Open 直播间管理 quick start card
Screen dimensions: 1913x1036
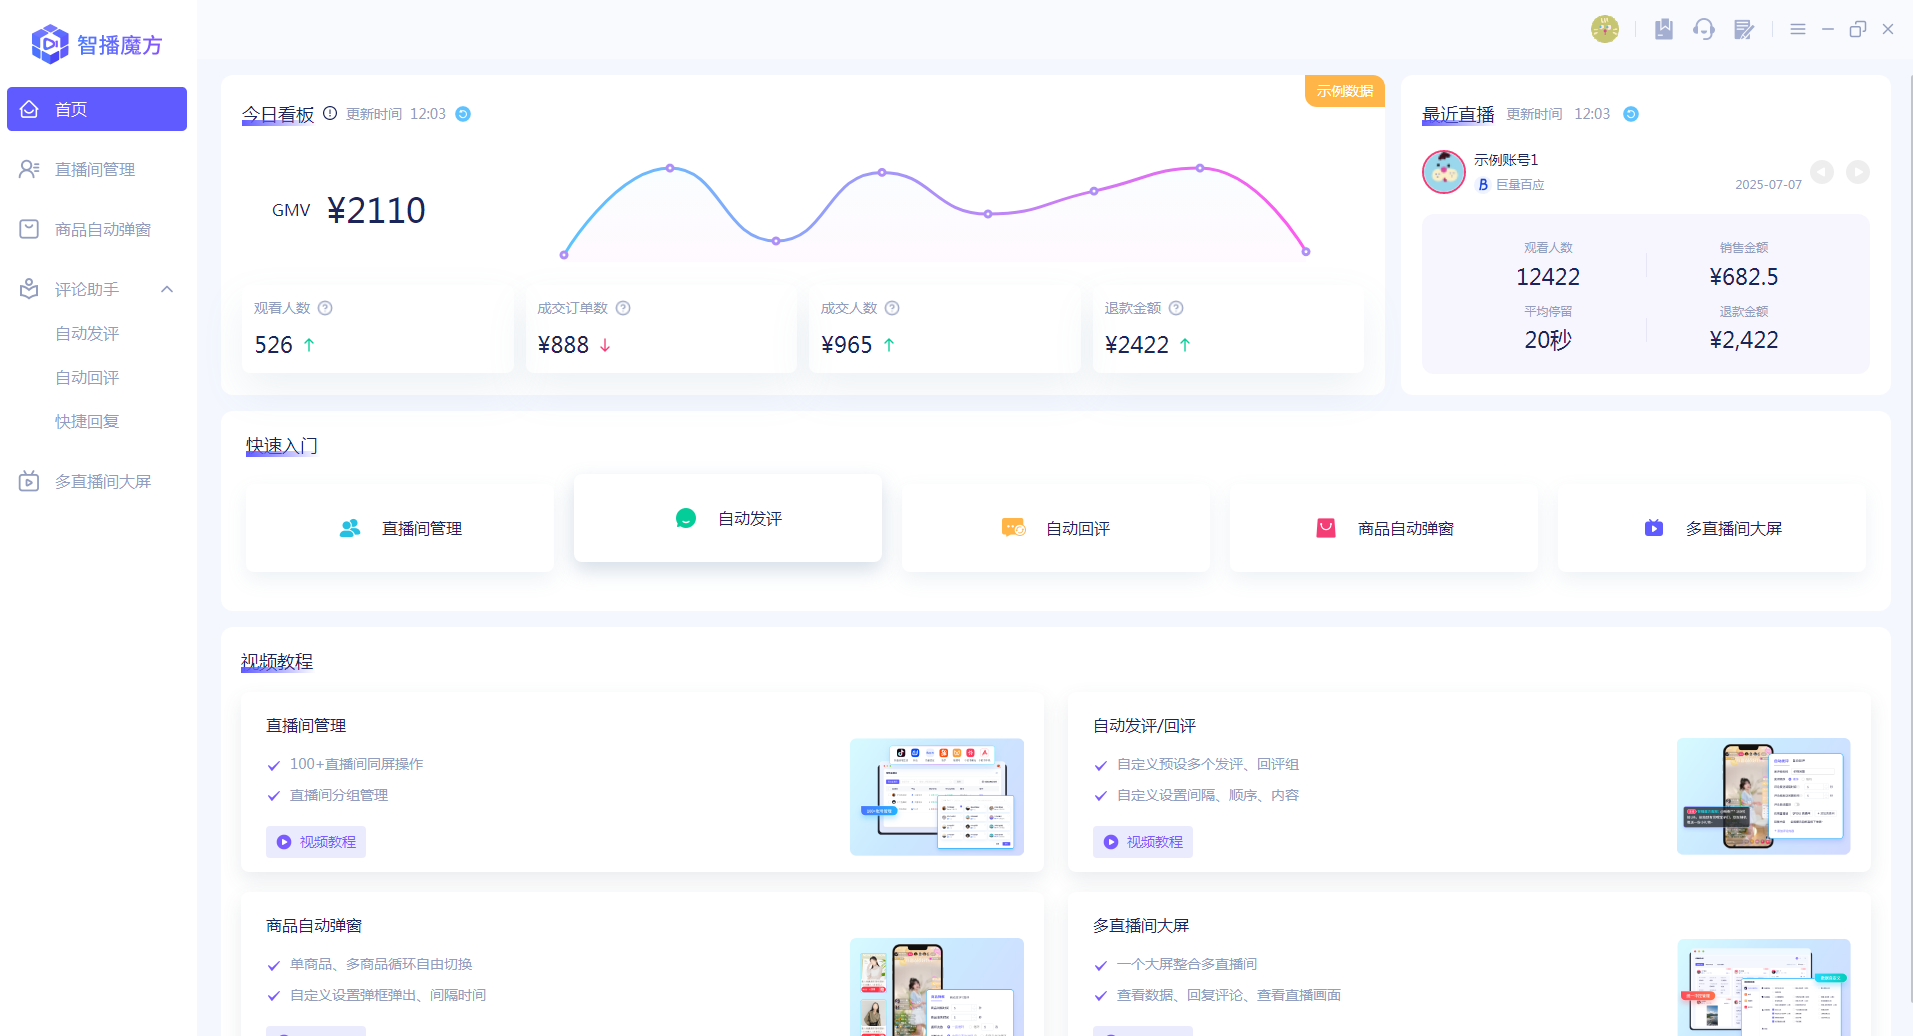click(x=400, y=528)
